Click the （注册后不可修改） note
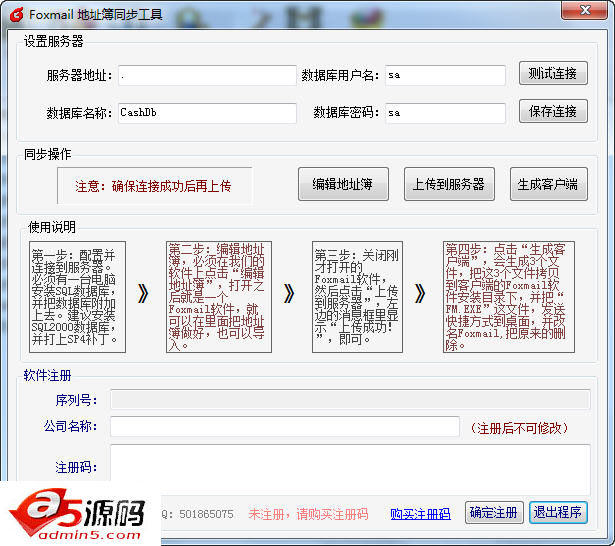This screenshot has height=546, width=615. 519,428
